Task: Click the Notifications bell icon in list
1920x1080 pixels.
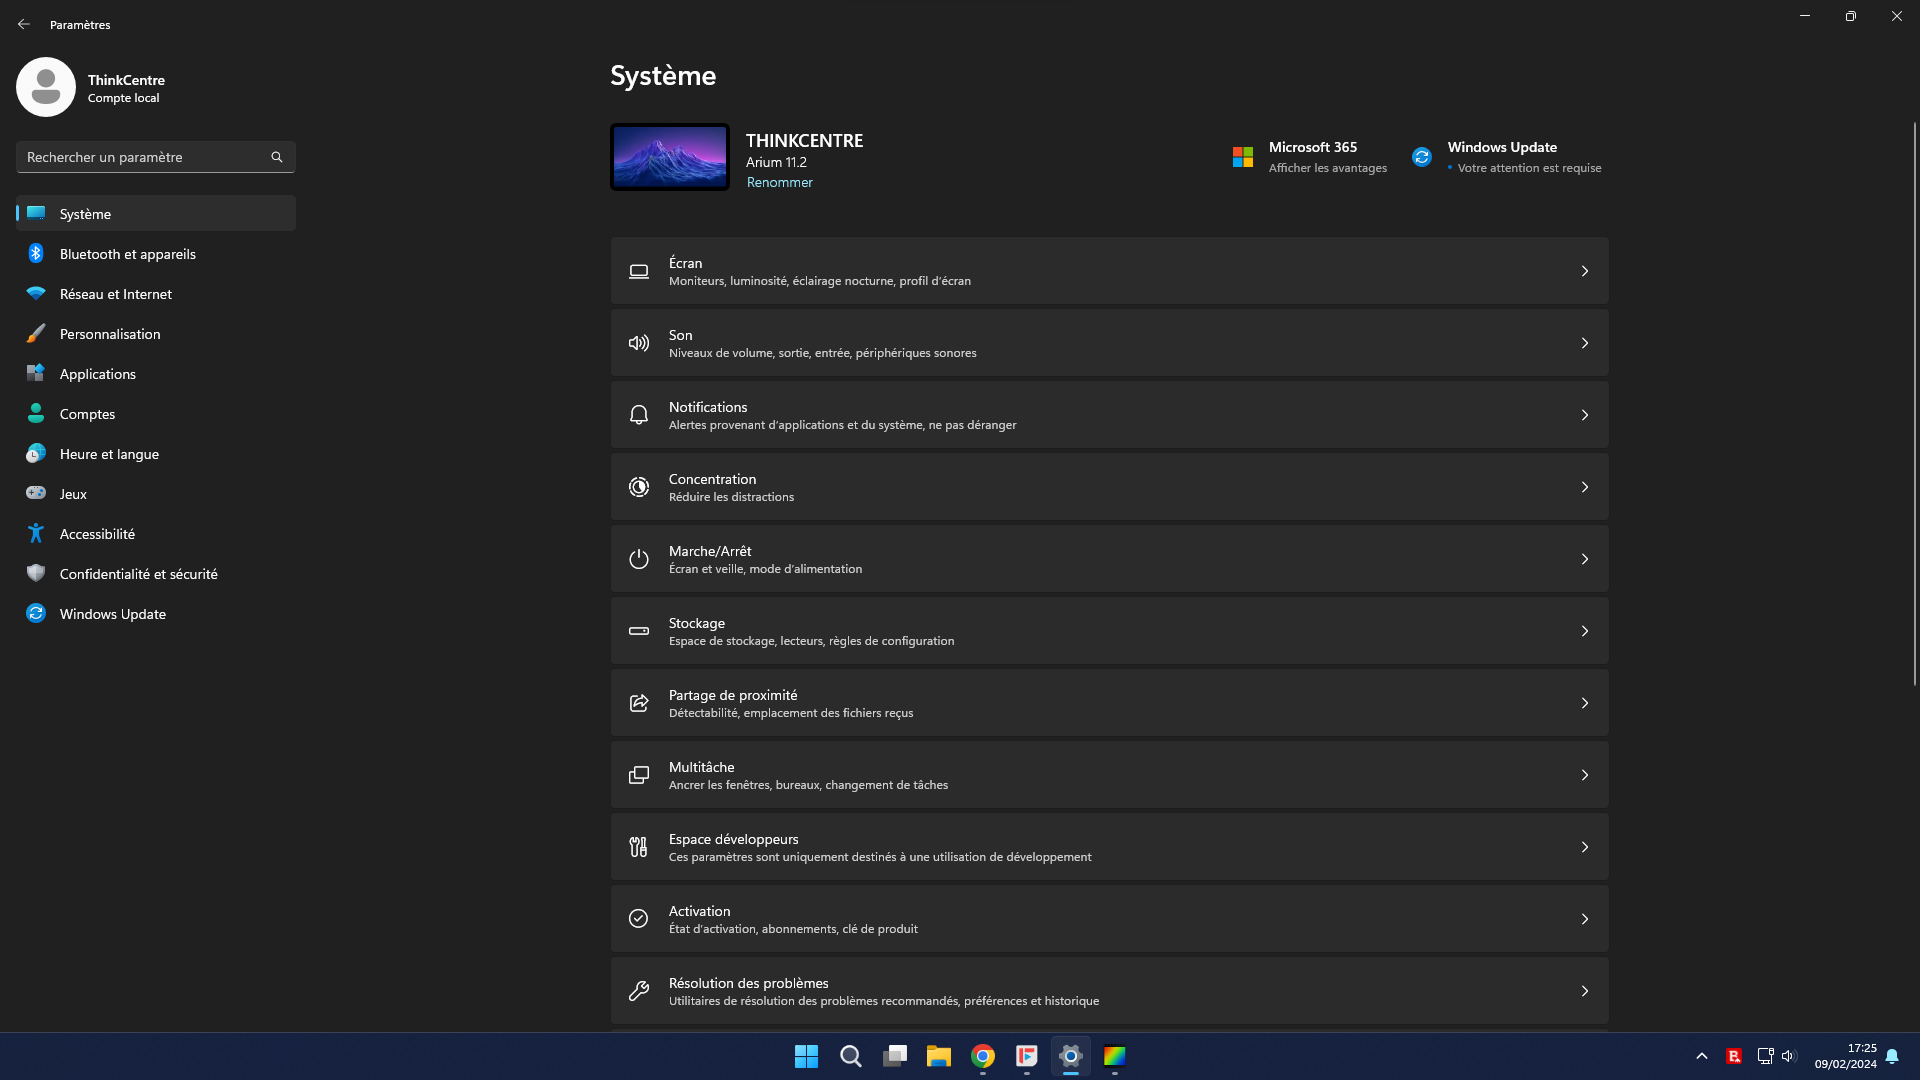Action: (x=638, y=415)
